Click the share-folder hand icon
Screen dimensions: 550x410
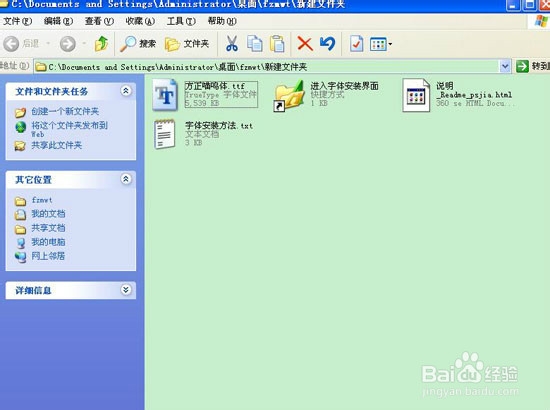click(20, 146)
